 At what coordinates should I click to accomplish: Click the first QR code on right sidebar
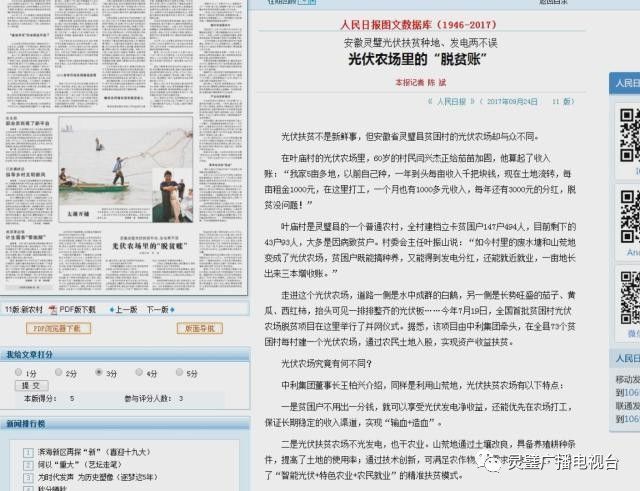point(629,136)
